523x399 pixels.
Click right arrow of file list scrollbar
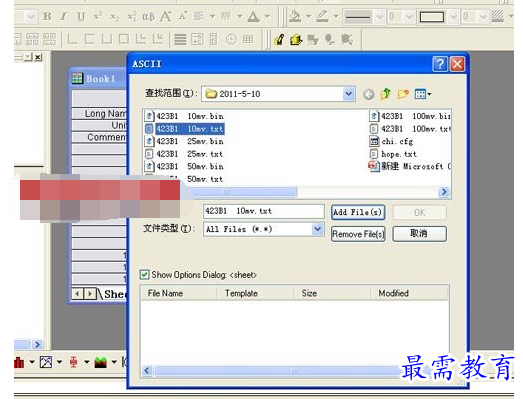(x=444, y=192)
